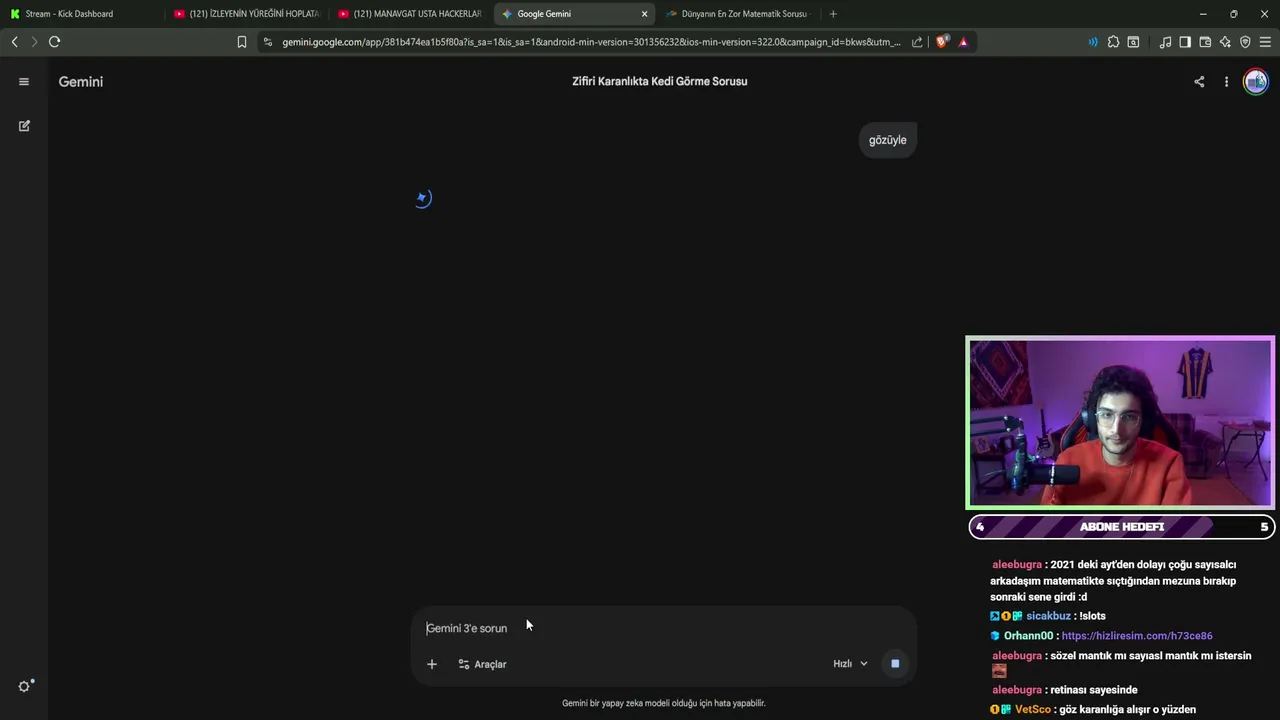Viewport: 1280px width, 720px height.
Task: Open Brave Rewards triangle icon
Action: tap(963, 42)
